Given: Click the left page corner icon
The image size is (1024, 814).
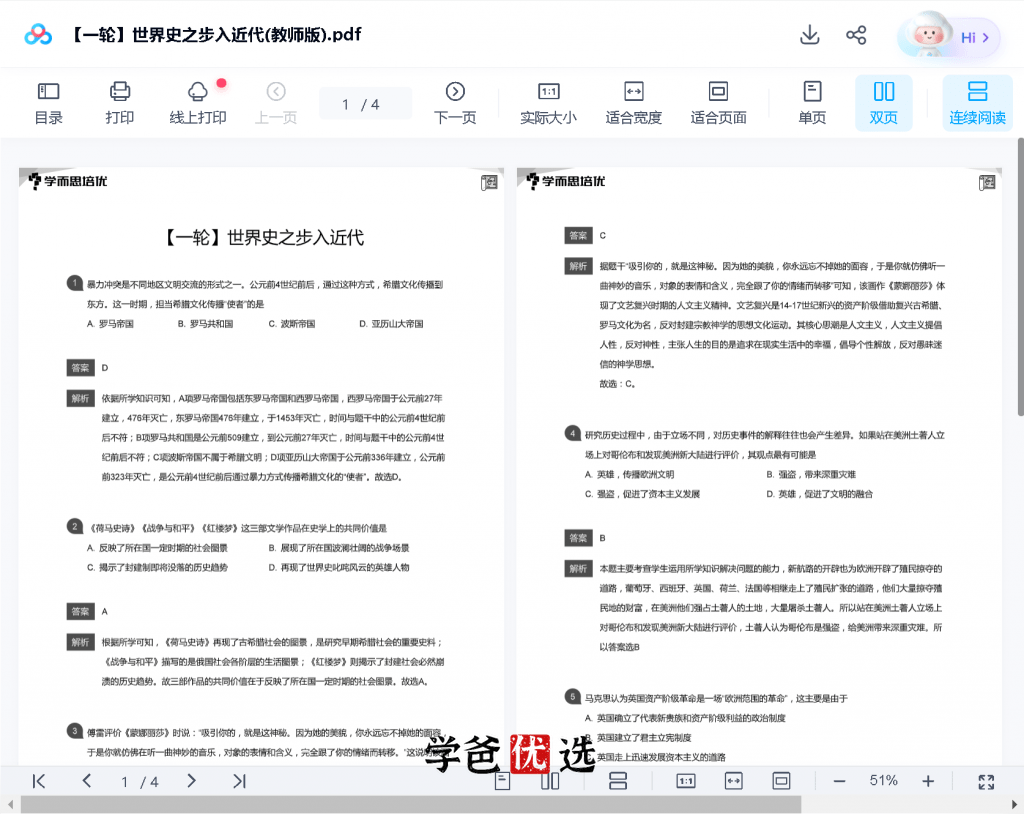Looking at the screenshot, I should (x=489, y=182).
